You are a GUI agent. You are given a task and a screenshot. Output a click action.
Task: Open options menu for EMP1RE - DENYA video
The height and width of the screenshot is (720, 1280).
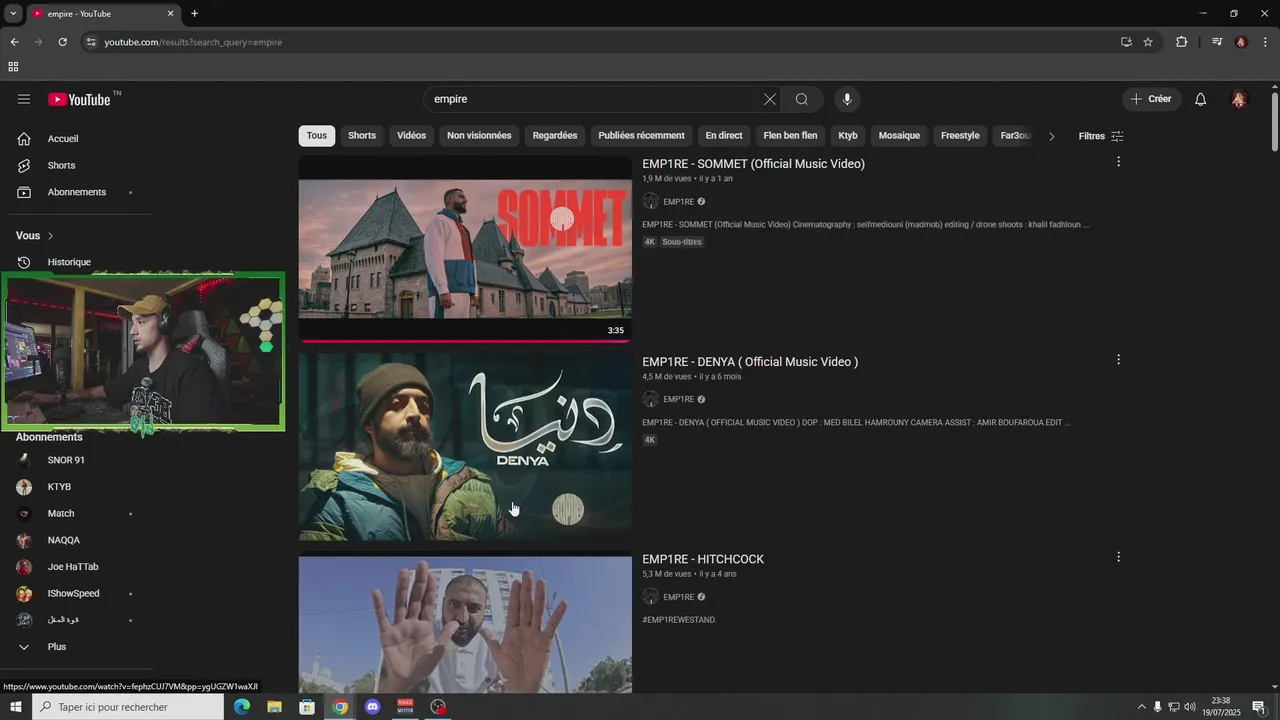click(1118, 359)
